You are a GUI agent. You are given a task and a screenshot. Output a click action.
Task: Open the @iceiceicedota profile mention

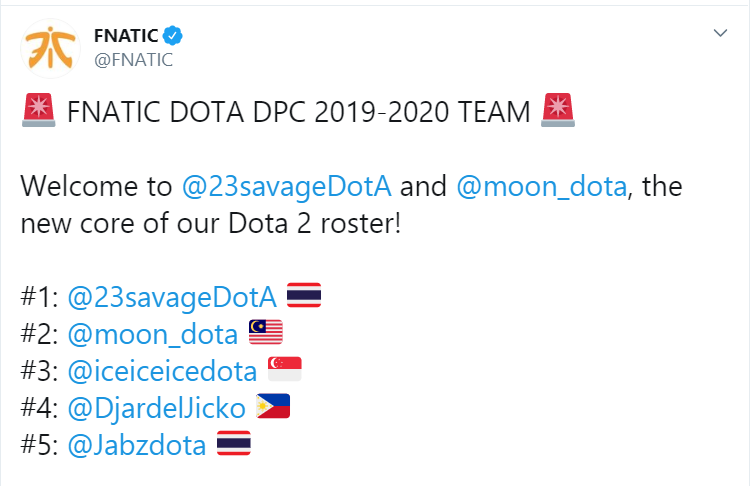[162, 371]
